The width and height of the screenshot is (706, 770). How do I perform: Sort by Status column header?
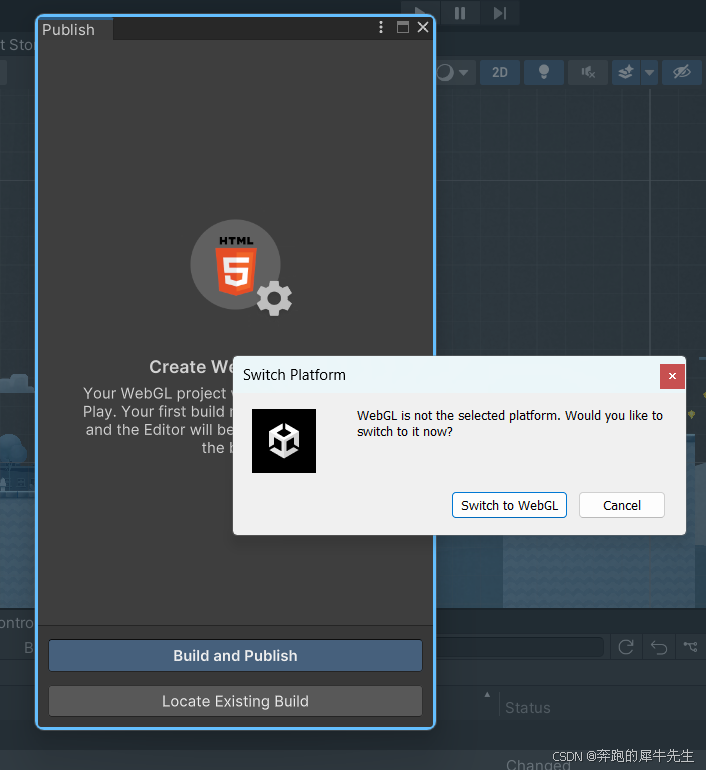528,708
